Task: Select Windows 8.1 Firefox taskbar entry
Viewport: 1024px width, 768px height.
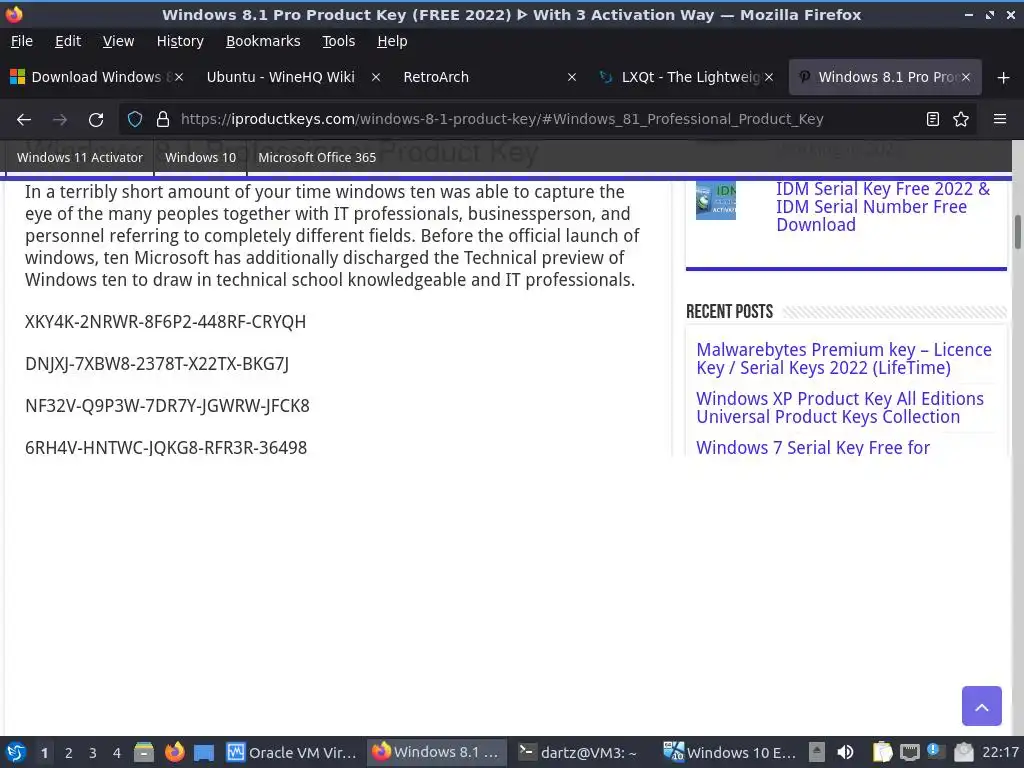Action: [x=436, y=752]
